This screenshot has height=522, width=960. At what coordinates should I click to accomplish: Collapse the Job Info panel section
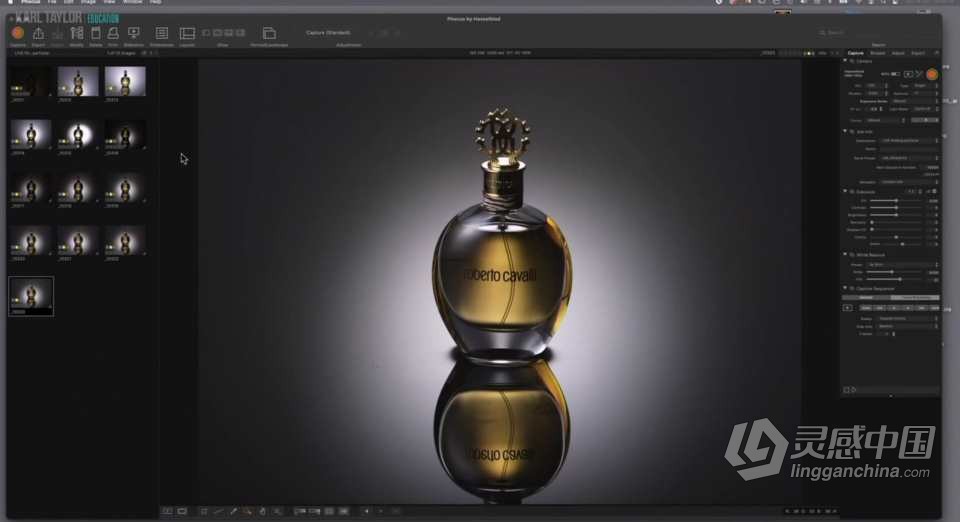tap(845, 132)
